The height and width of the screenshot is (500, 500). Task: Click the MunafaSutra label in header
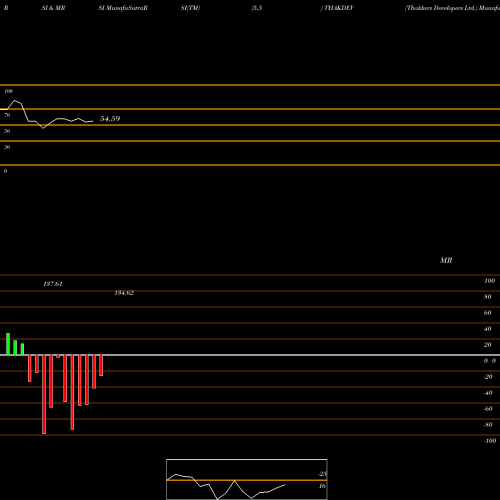[125, 8]
